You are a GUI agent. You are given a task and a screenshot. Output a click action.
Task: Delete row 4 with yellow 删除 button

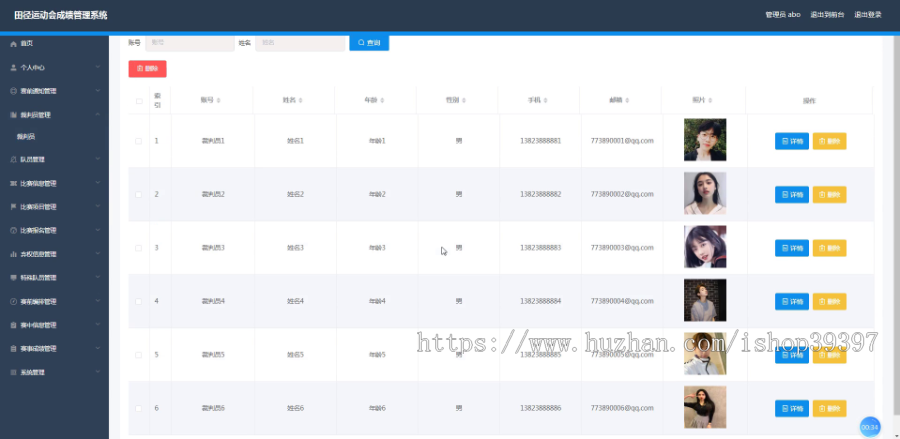coord(829,301)
